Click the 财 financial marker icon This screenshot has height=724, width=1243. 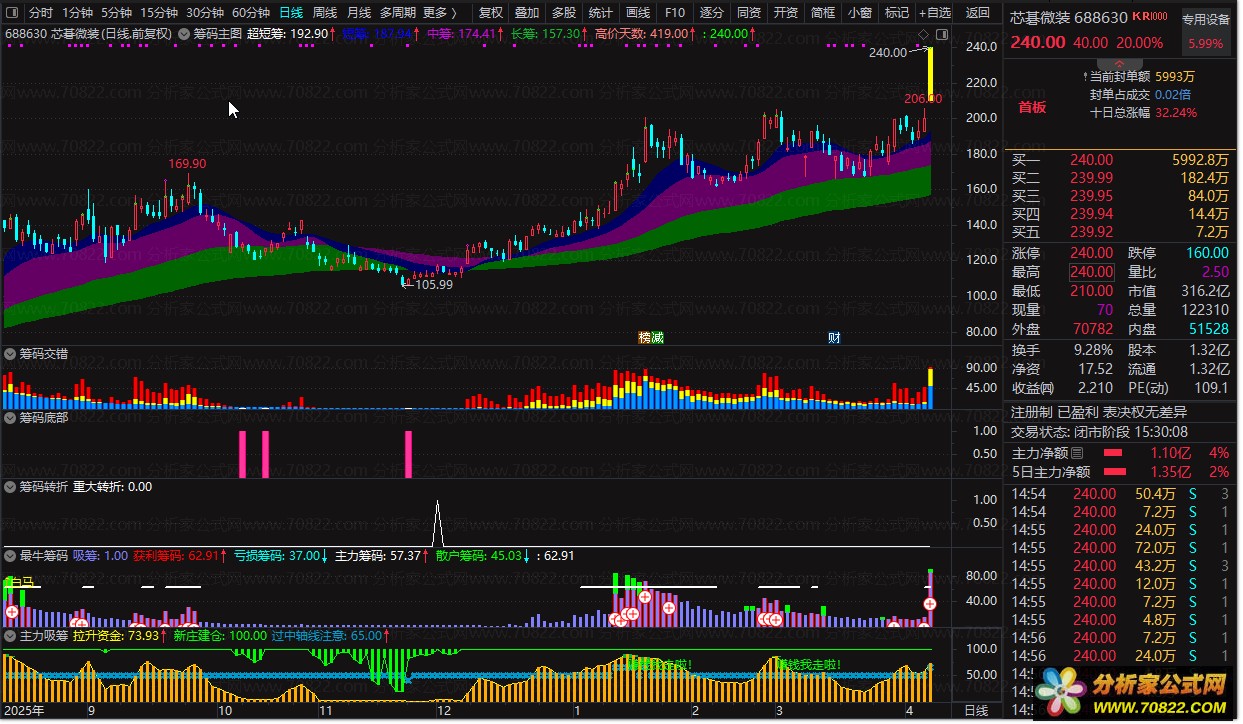click(x=834, y=337)
